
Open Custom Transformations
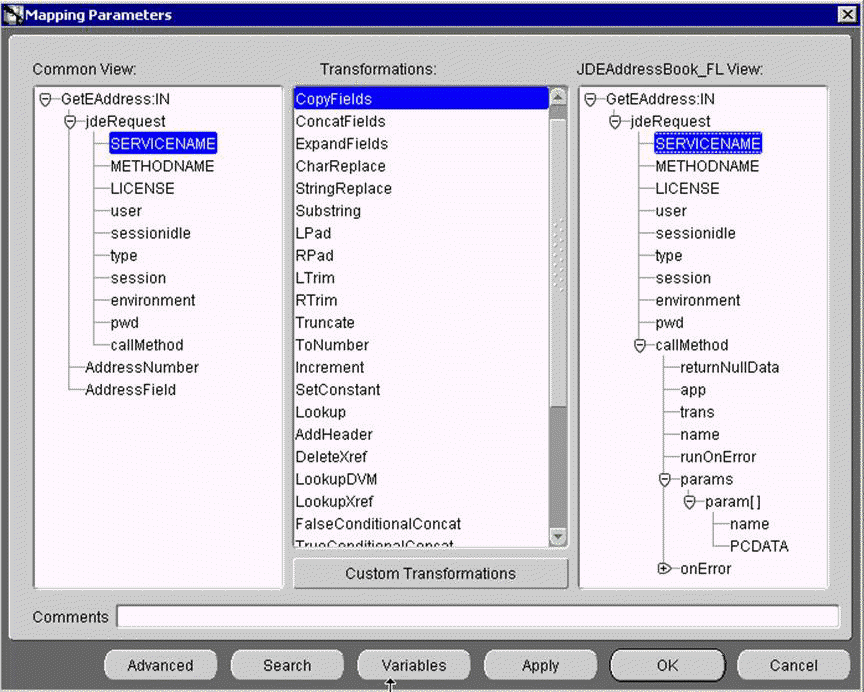(430, 574)
